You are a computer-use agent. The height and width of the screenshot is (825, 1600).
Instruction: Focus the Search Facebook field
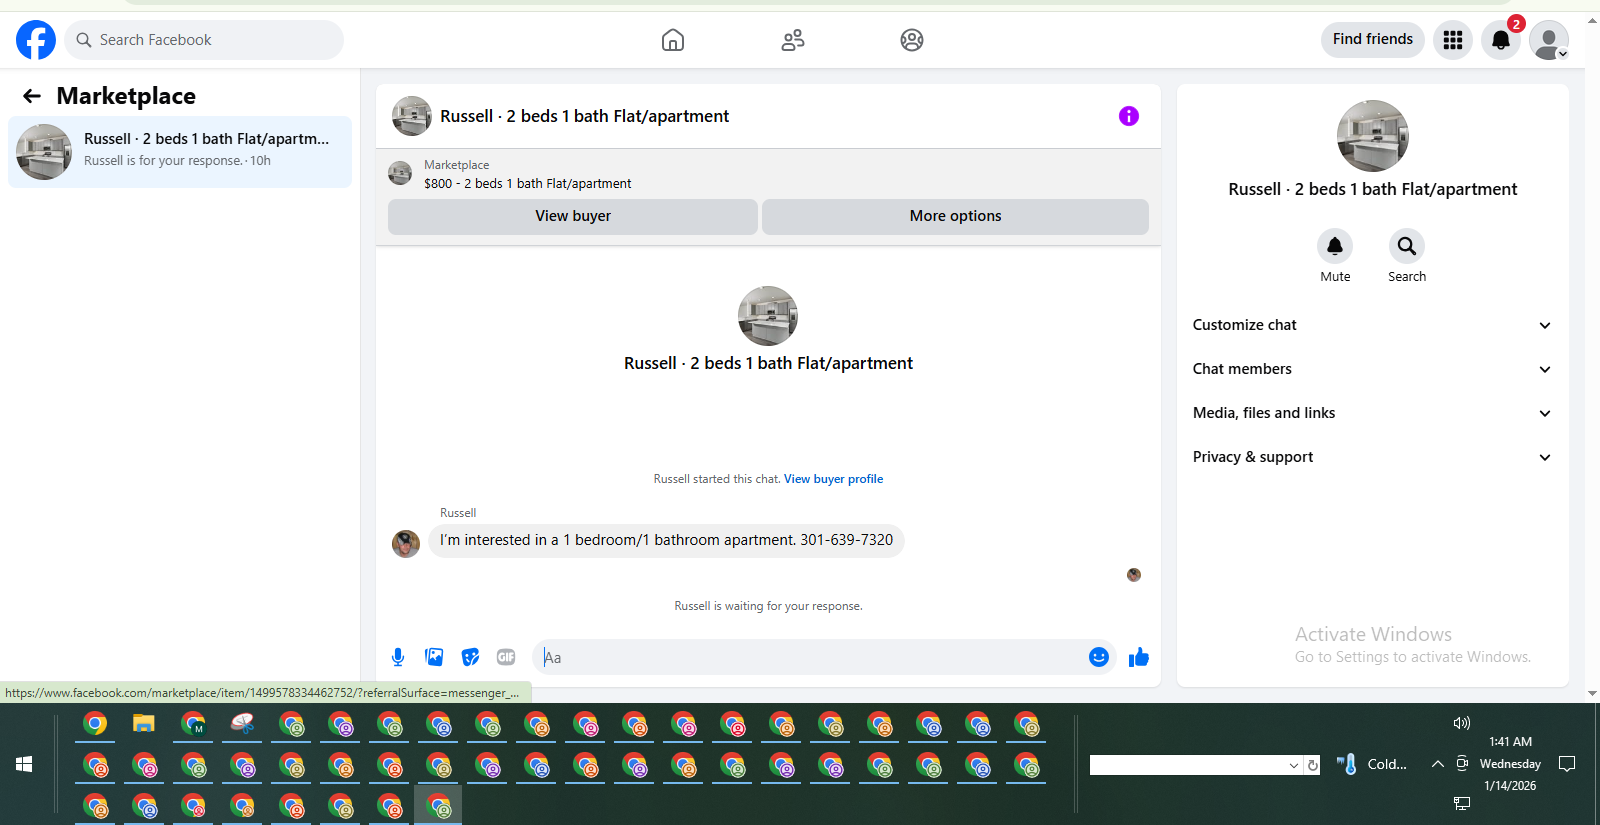point(204,40)
